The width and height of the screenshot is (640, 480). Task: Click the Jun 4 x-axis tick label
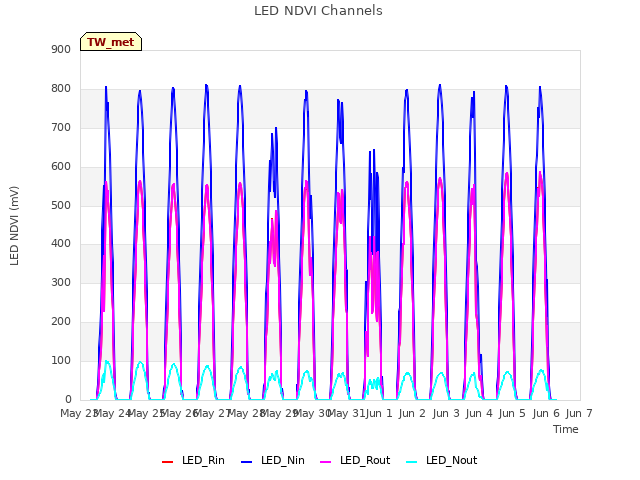click(479, 413)
